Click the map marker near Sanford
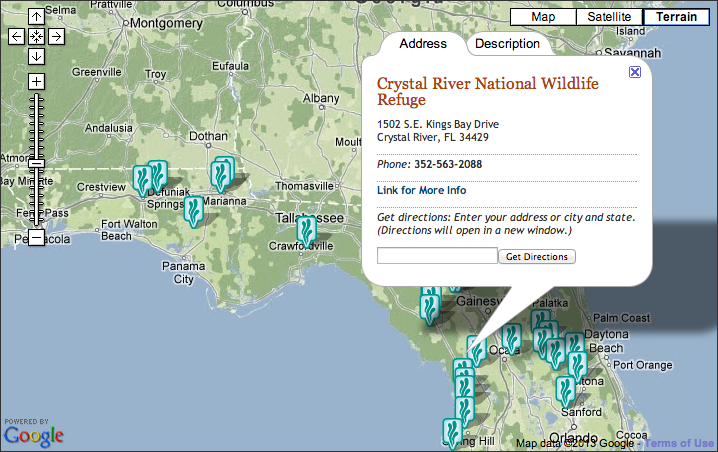Image resolution: width=718 pixels, height=452 pixels. click(565, 390)
